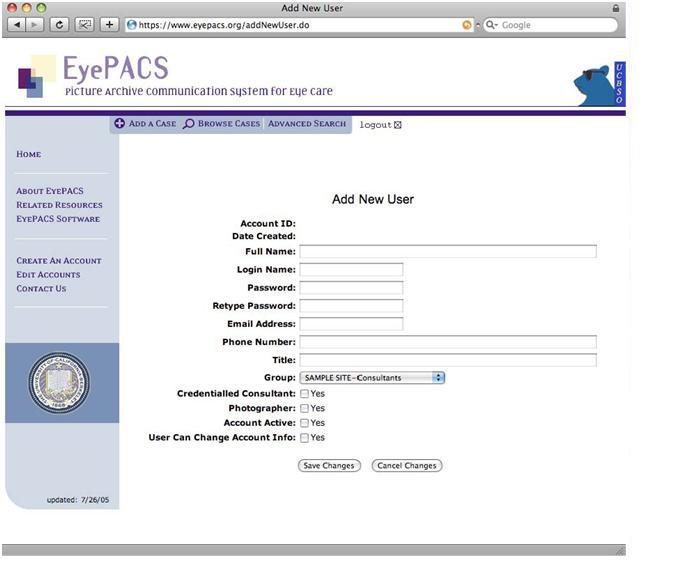Click the green zoom window button

pyautogui.click(x=41, y=8)
